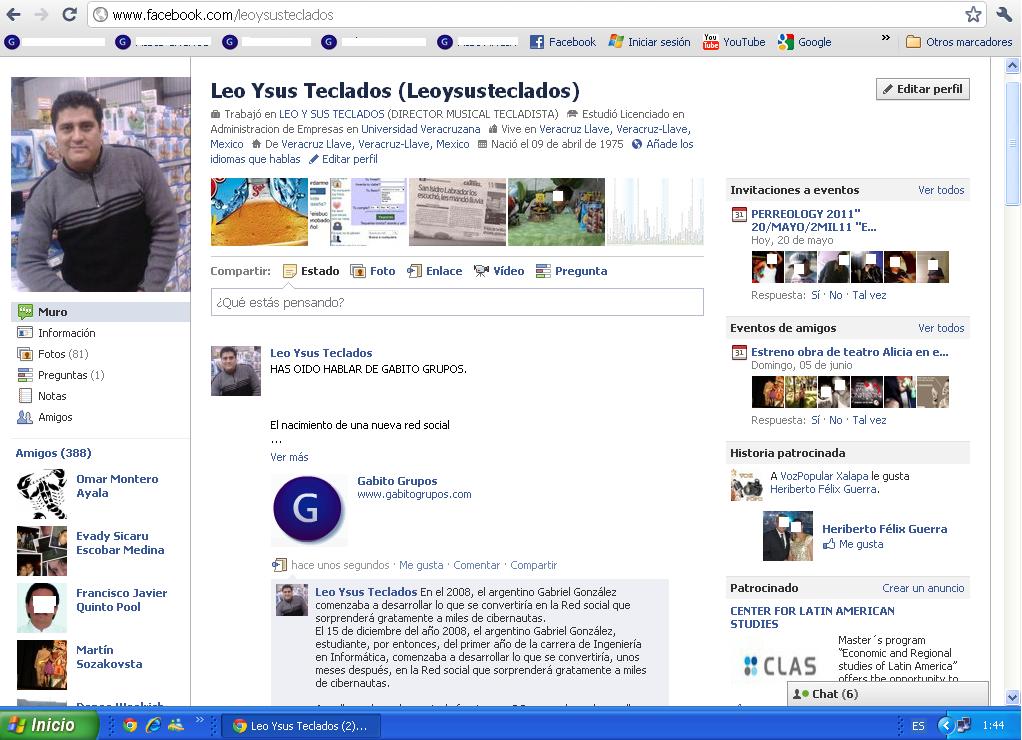Open Martín Sozakovsta profile
1022x740 pixels.
coord(109,657)
